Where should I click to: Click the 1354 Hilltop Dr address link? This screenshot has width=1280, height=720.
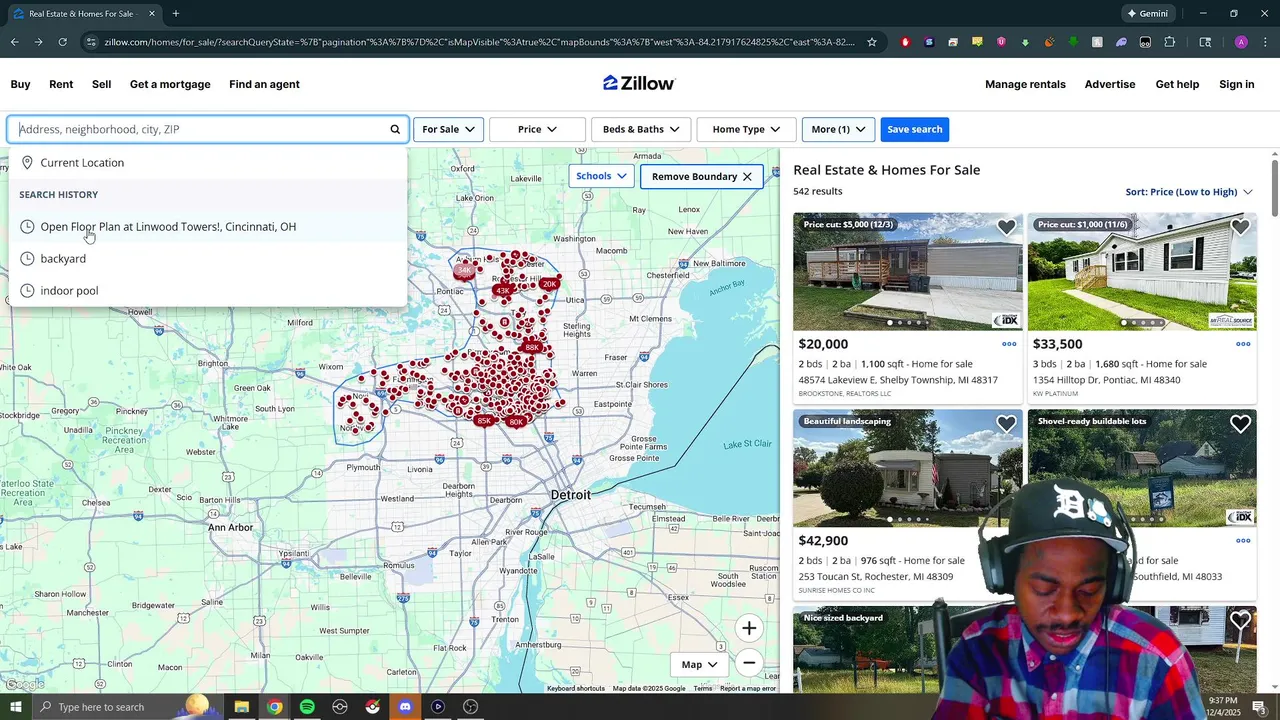pos(1106,380)
